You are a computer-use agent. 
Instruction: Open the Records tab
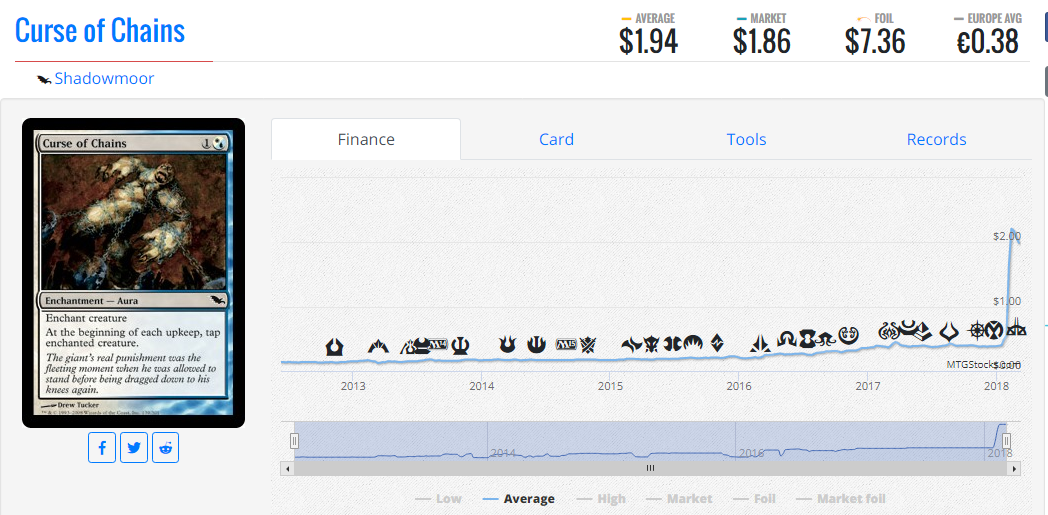click(936, 139)
